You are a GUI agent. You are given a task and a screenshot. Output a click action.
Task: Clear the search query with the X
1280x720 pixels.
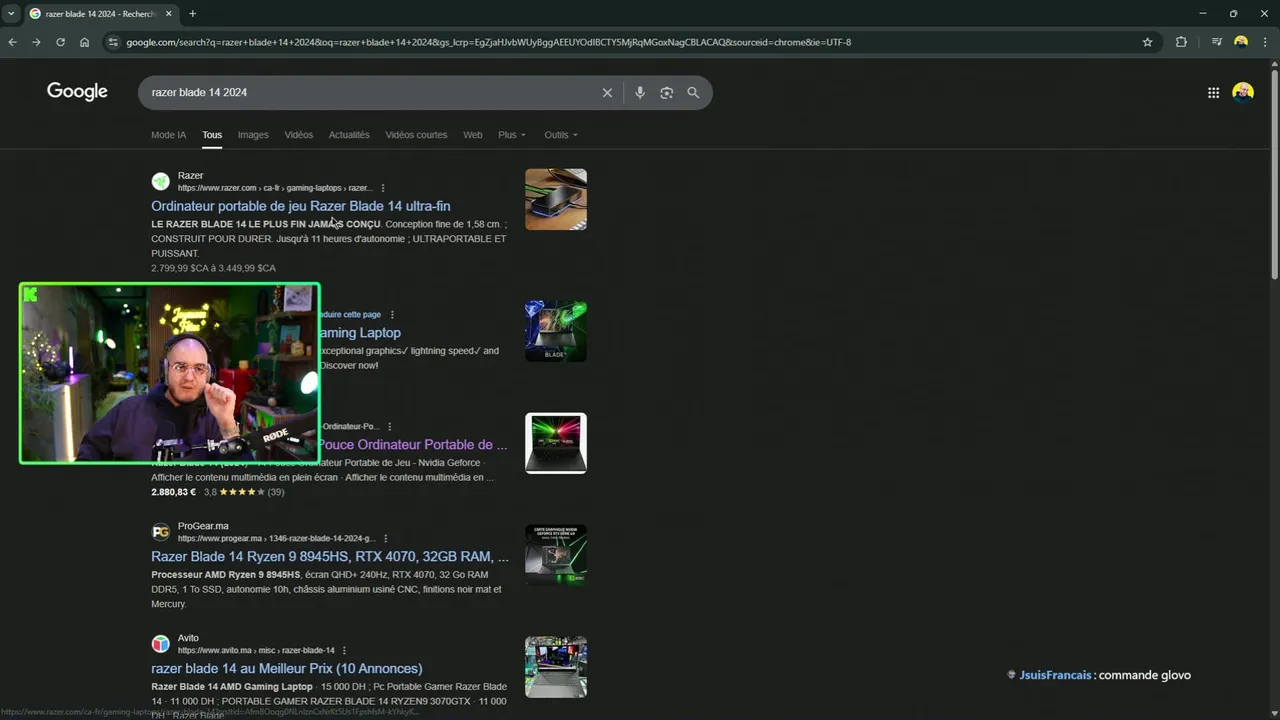(607, 92)
